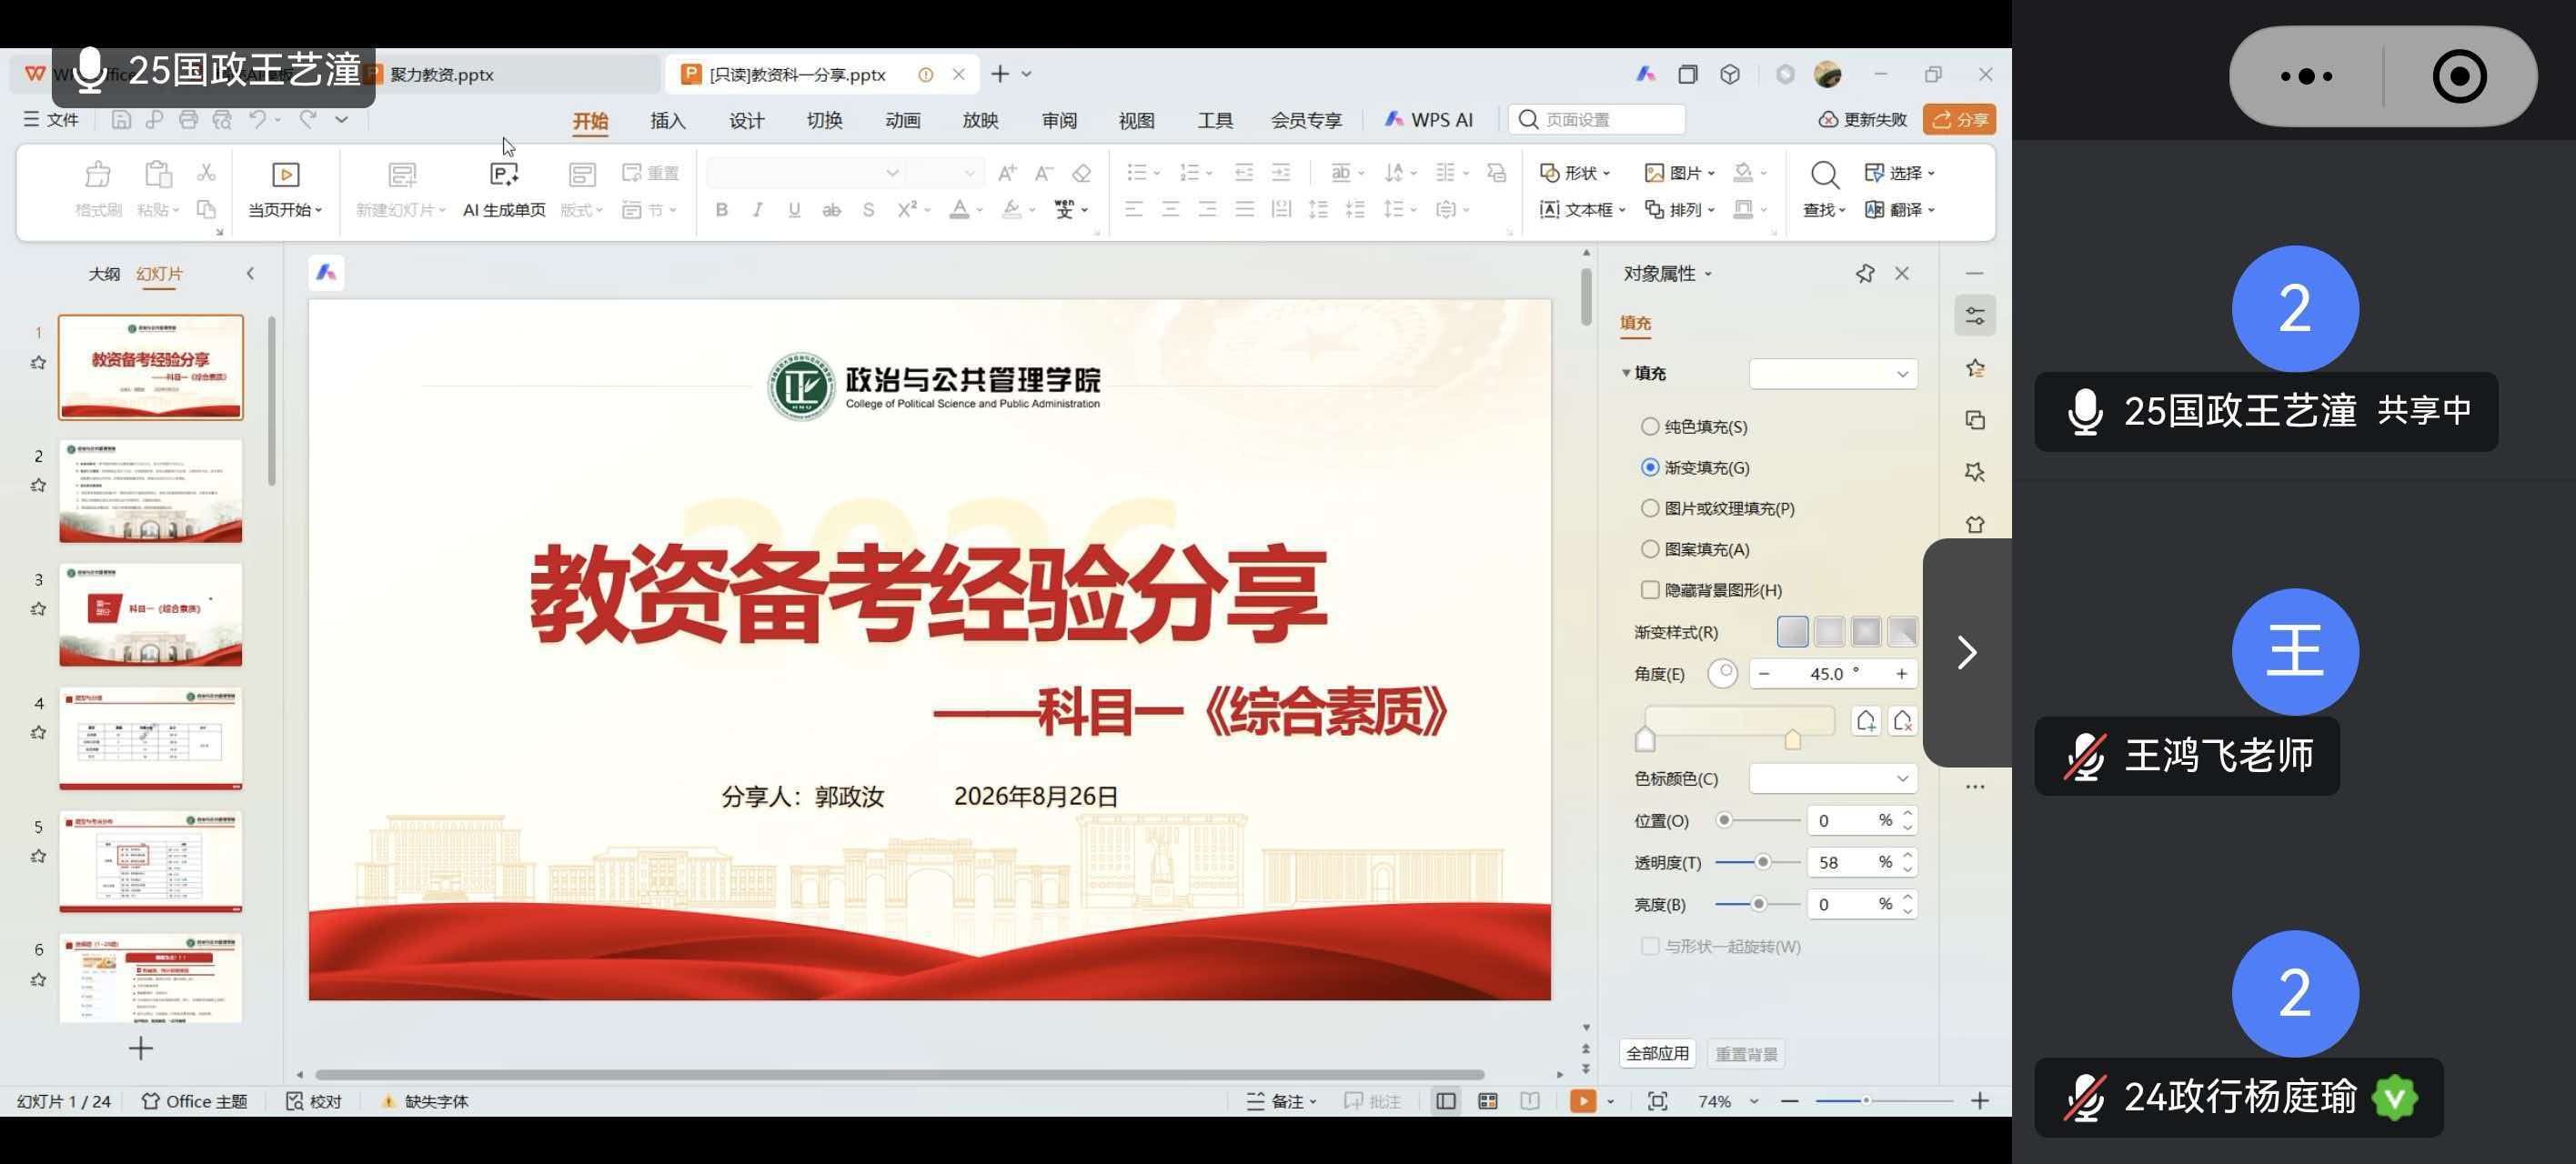Open the 切换 ribbon tab

pos(824,120)
